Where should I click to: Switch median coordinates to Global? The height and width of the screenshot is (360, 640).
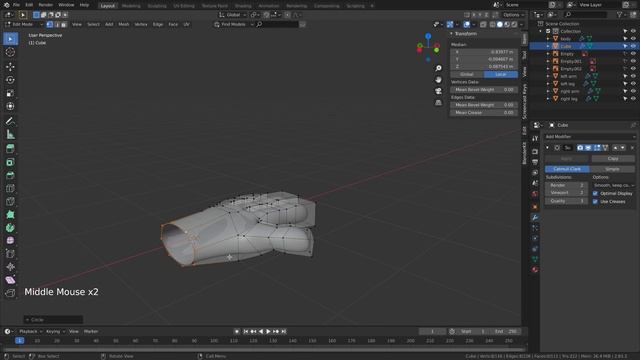pyautogui.click(x=467, y=75)
